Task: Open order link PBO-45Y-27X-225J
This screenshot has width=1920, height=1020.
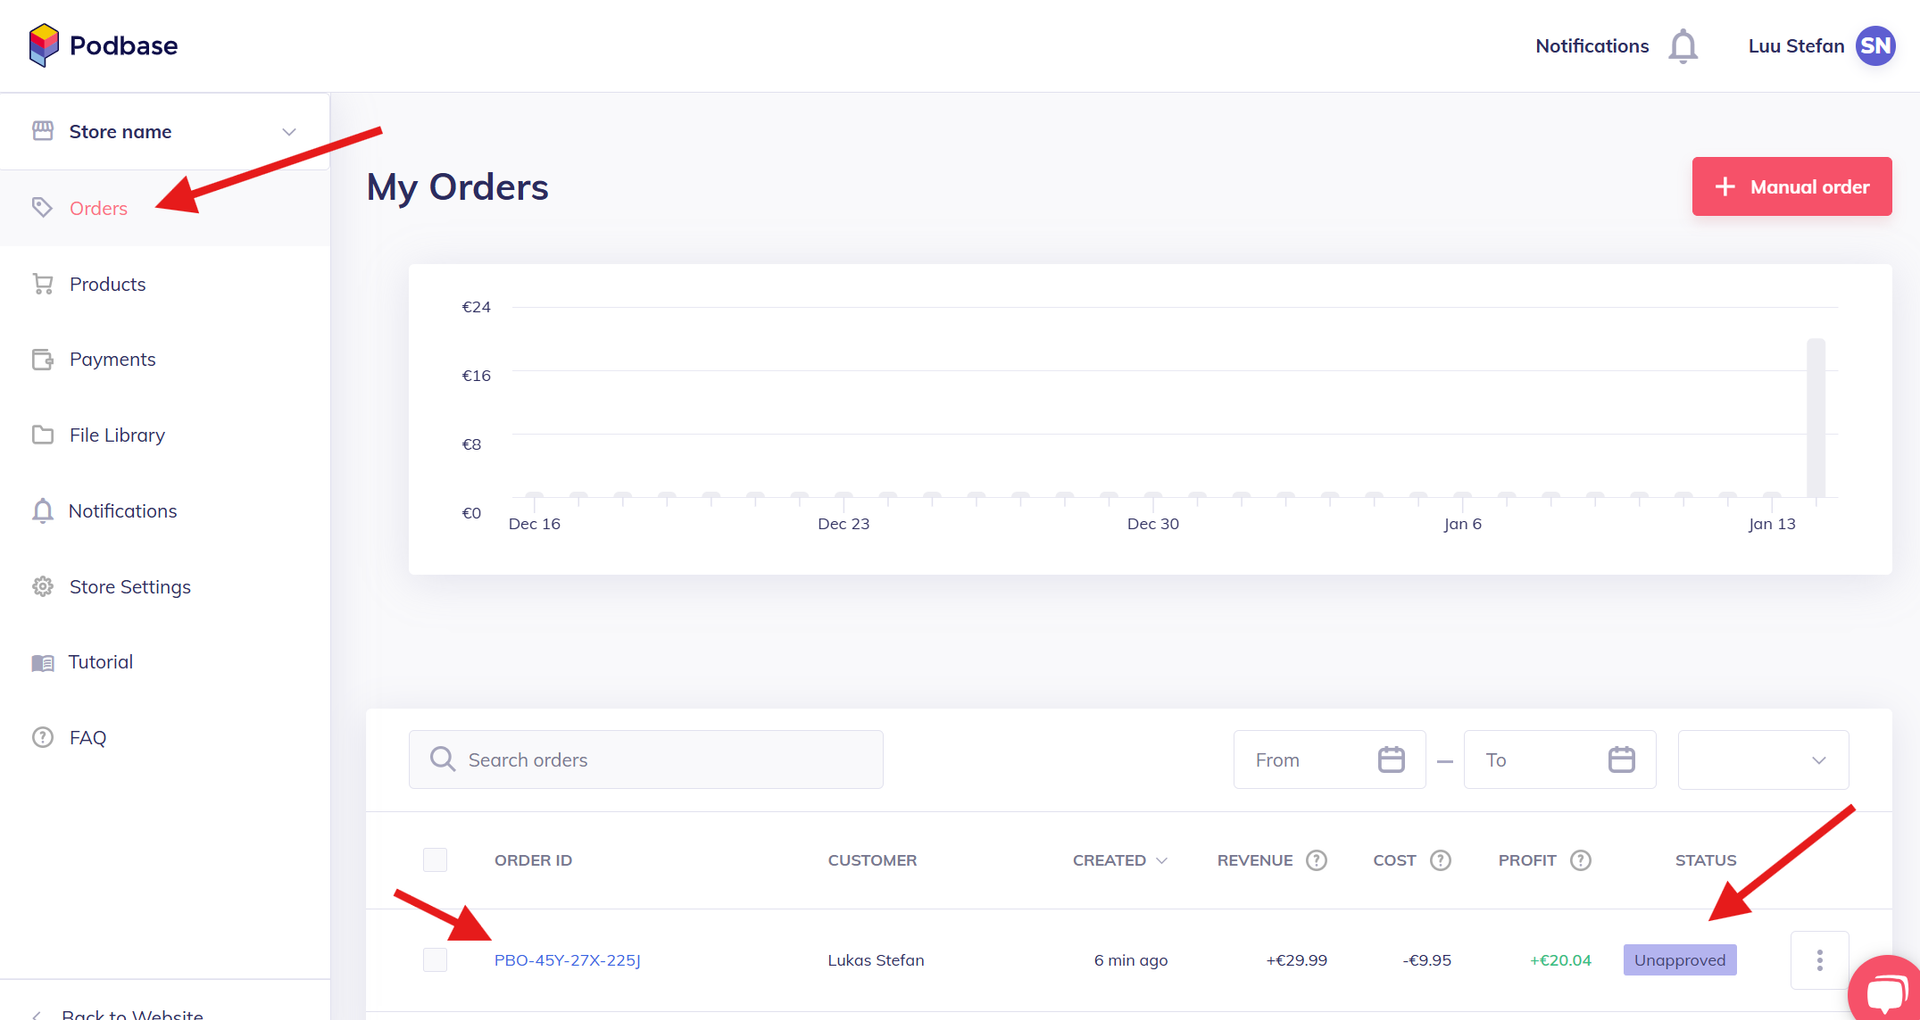Action: [x=567, y=960]
